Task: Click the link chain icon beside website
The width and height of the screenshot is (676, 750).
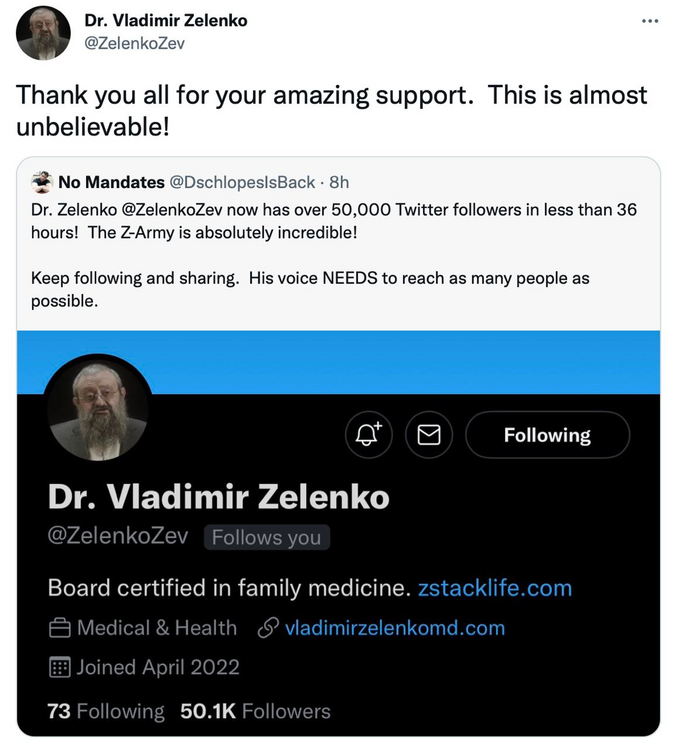Action: (x=267, y=628)
